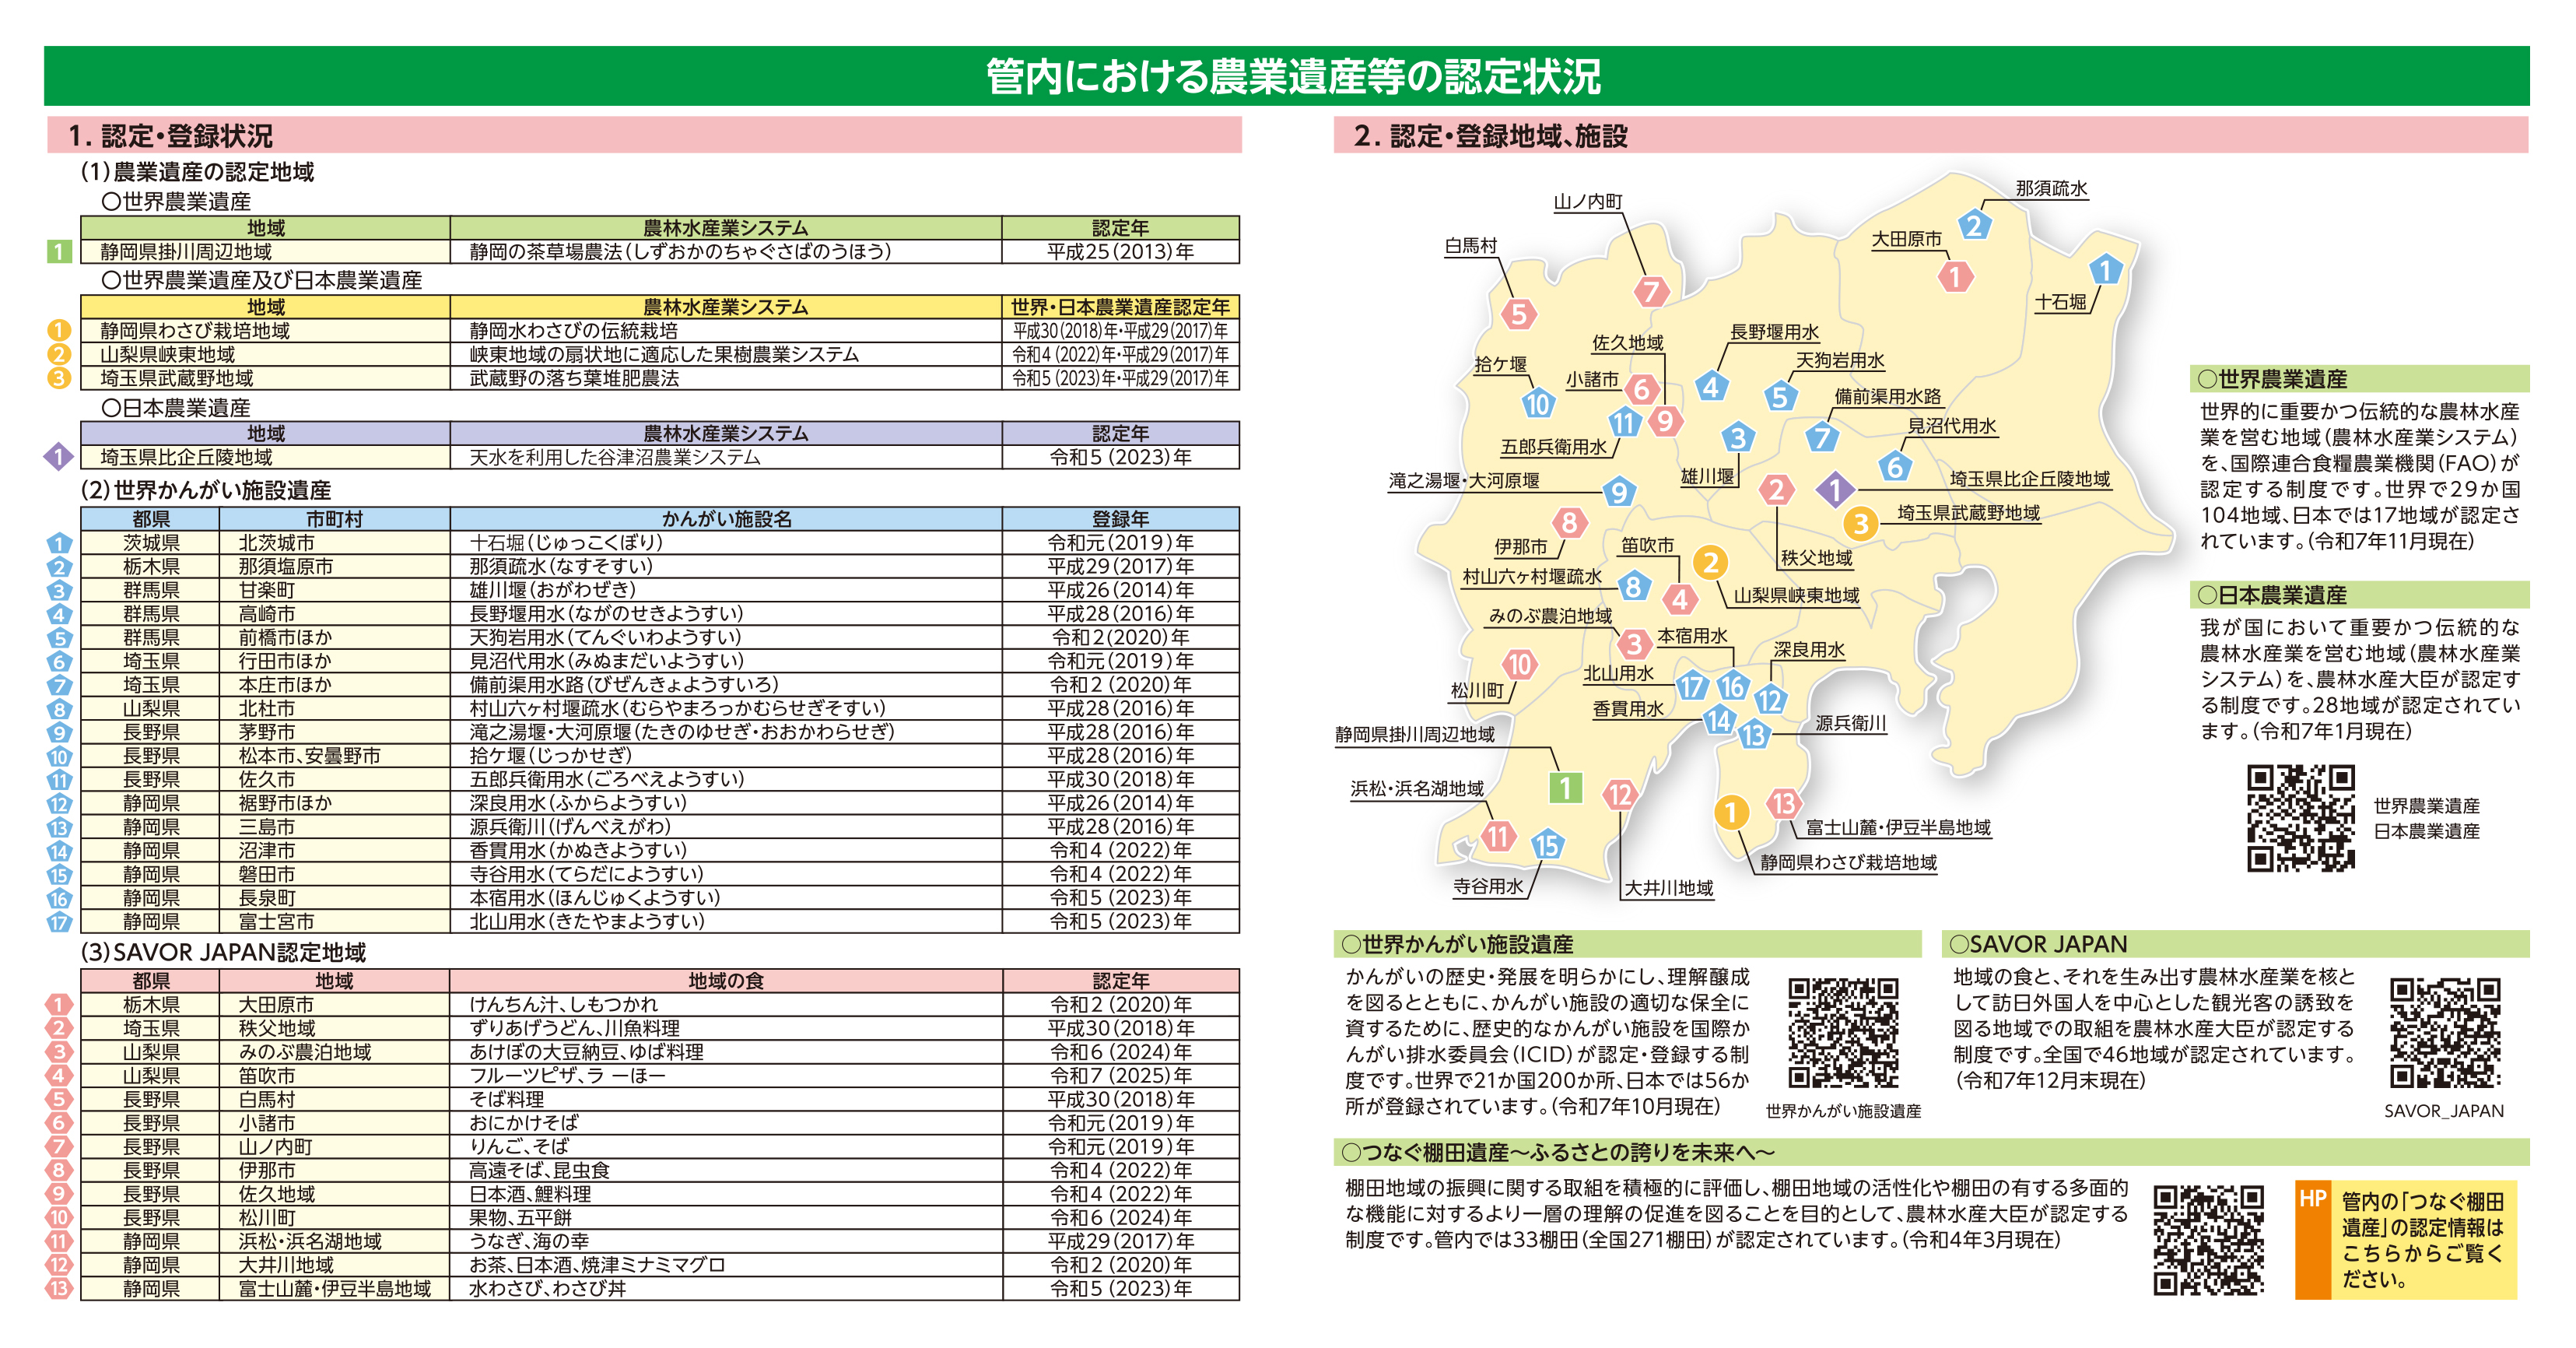Open QR code captioned SAVOR_JAPAN

[2444, 1033]
